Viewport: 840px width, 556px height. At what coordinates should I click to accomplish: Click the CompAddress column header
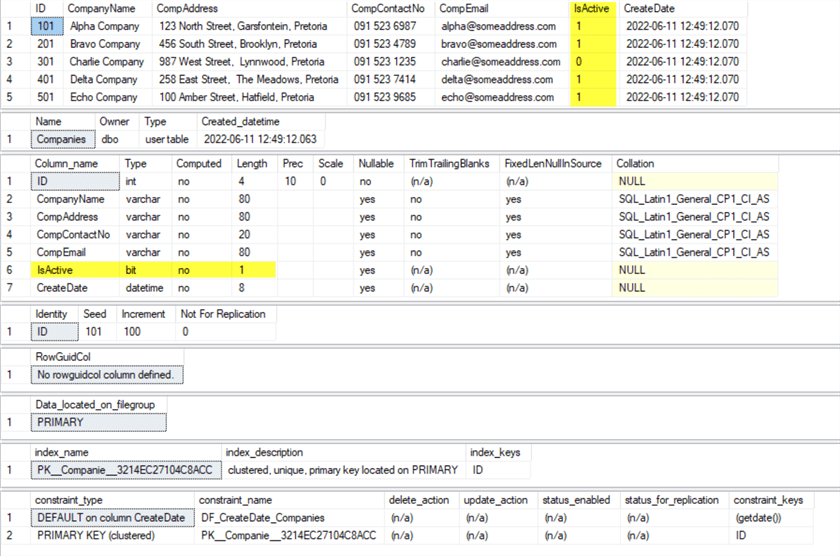[x=187, y=9]
